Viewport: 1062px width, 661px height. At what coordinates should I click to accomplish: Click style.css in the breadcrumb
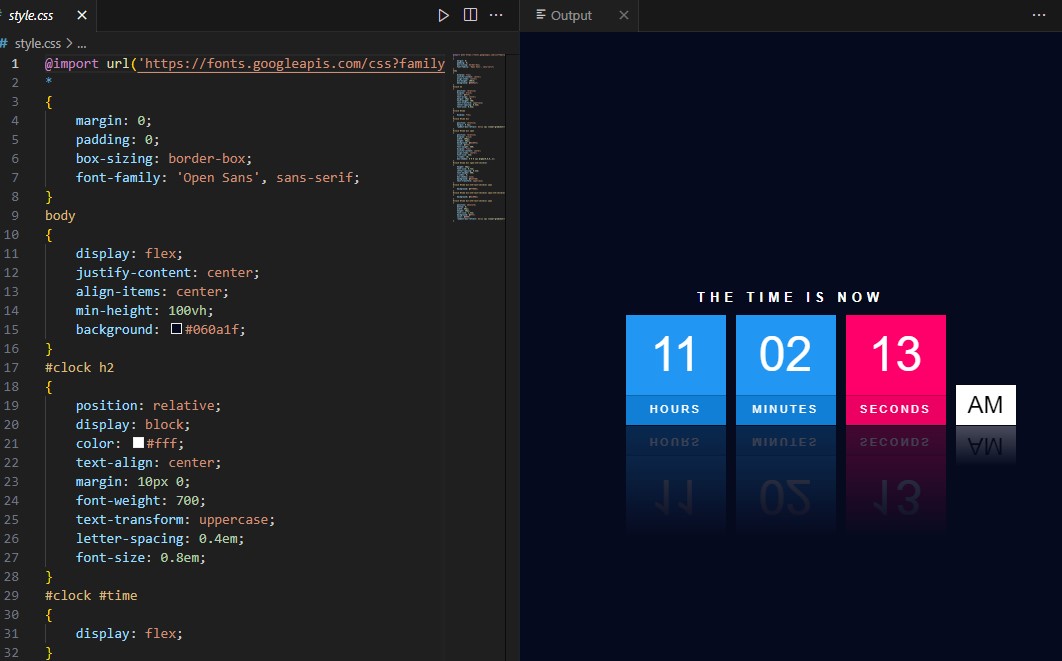37,43
